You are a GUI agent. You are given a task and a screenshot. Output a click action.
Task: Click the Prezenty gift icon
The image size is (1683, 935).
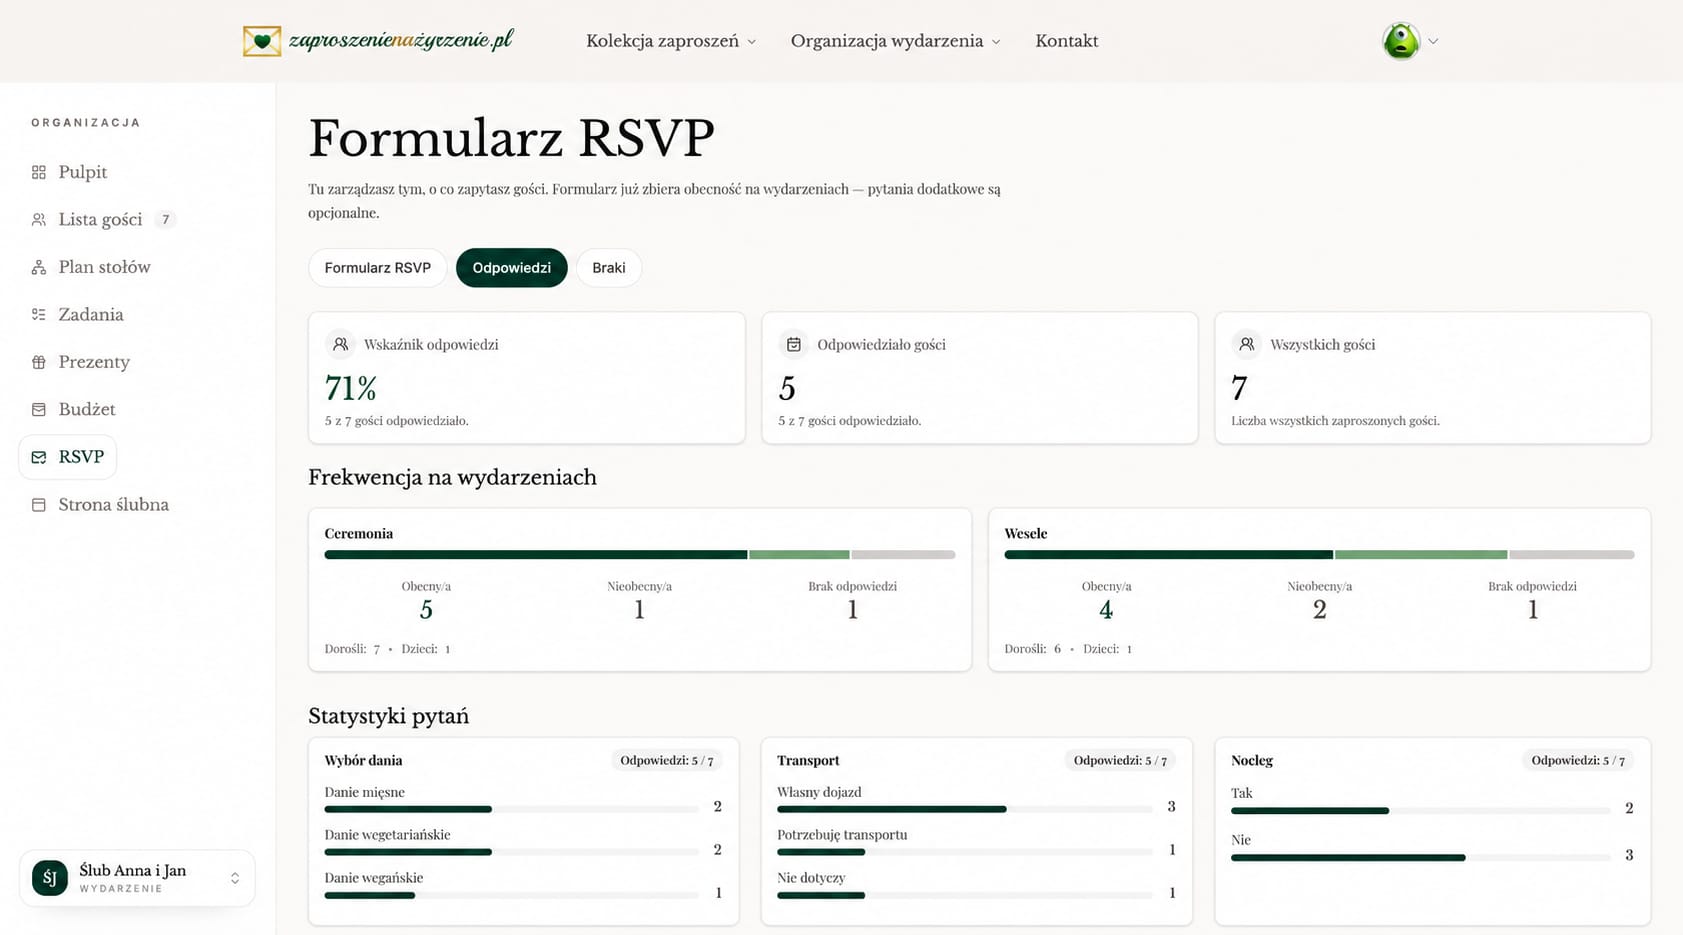39,362
